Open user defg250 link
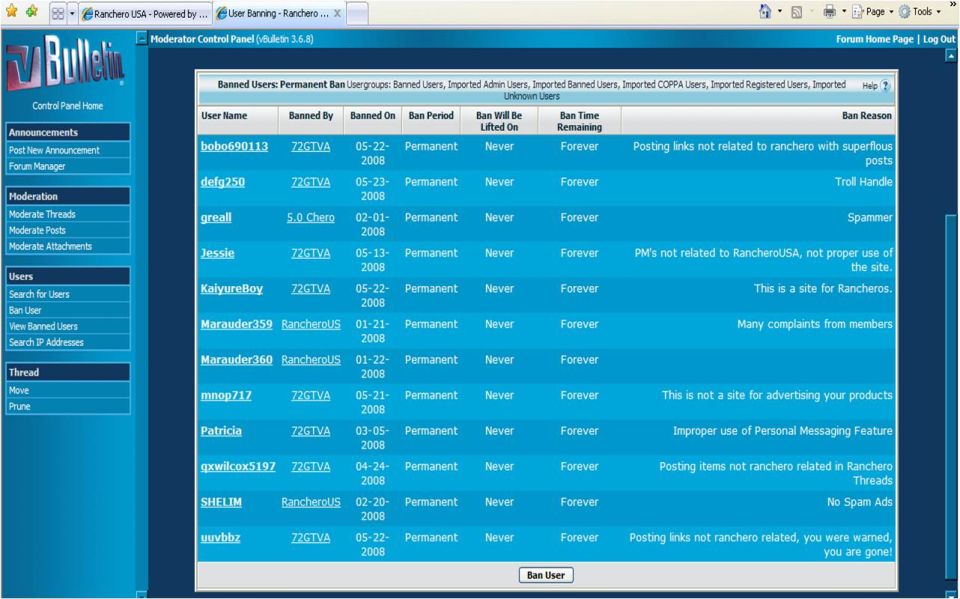Viewport: 960px width, 599px height. [223, 182]
